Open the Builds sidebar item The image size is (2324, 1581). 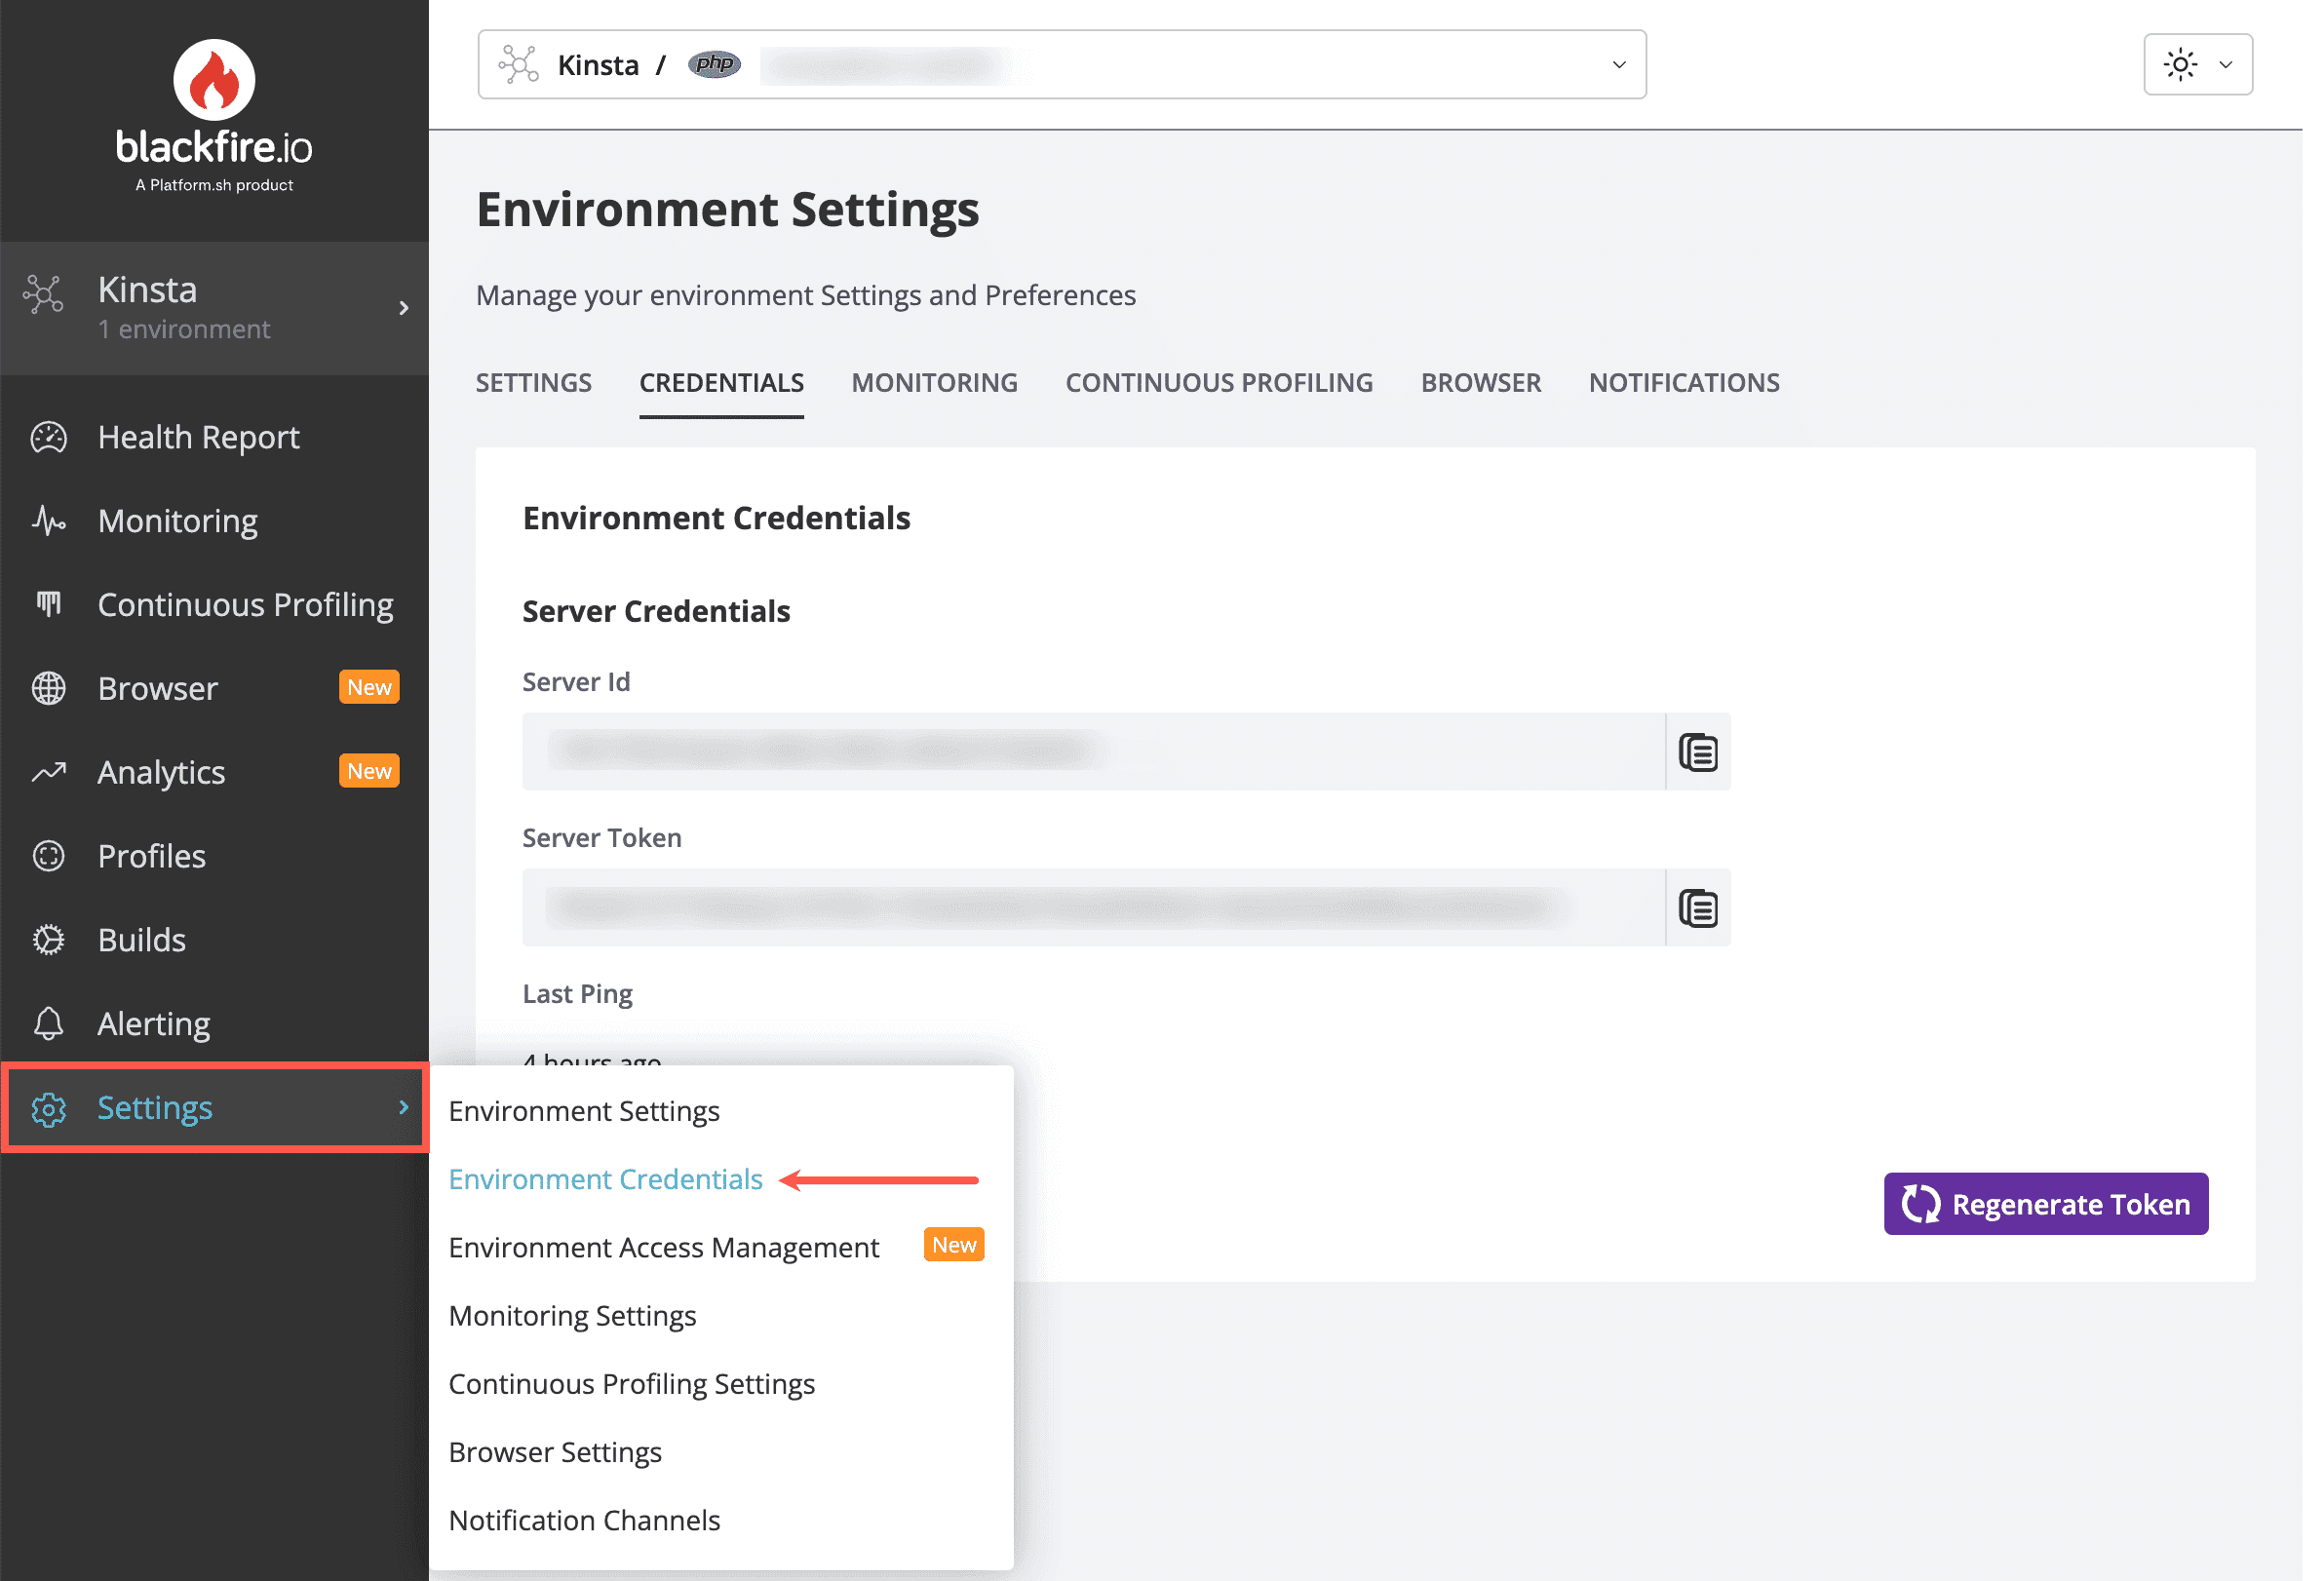141,940
